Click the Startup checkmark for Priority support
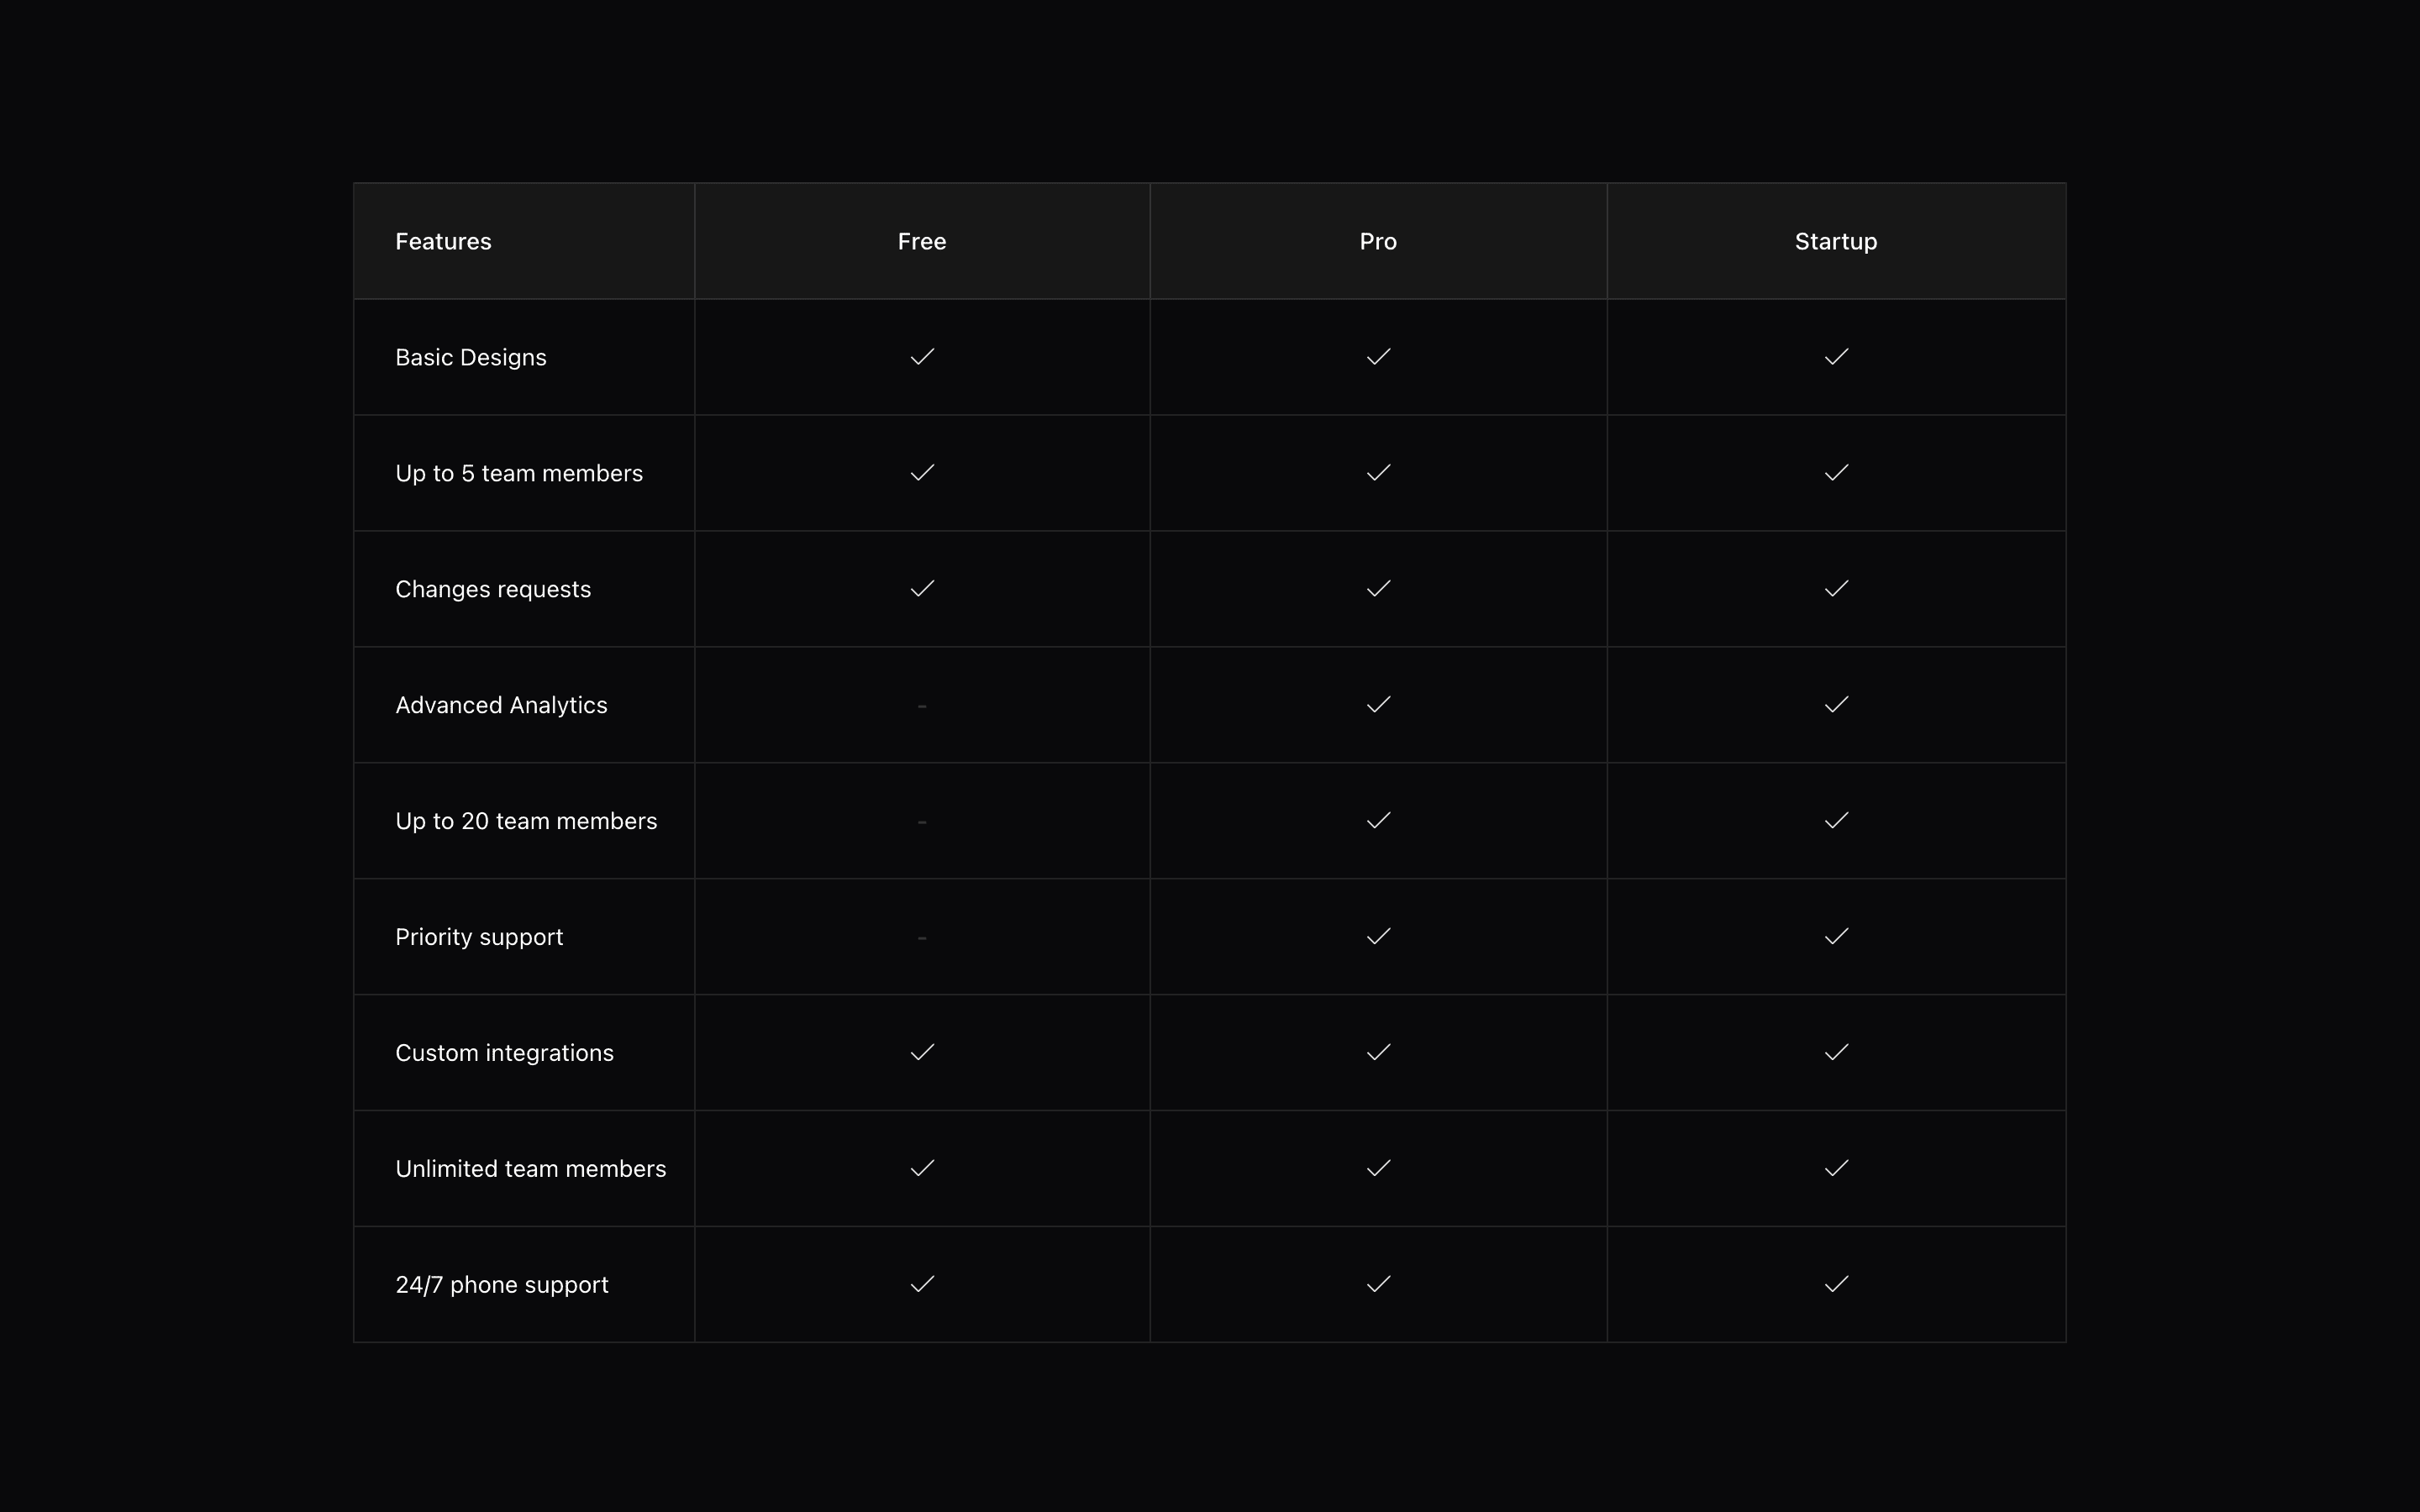The height and width of the screenshot is (1512, 2420). coord(1836,937)
